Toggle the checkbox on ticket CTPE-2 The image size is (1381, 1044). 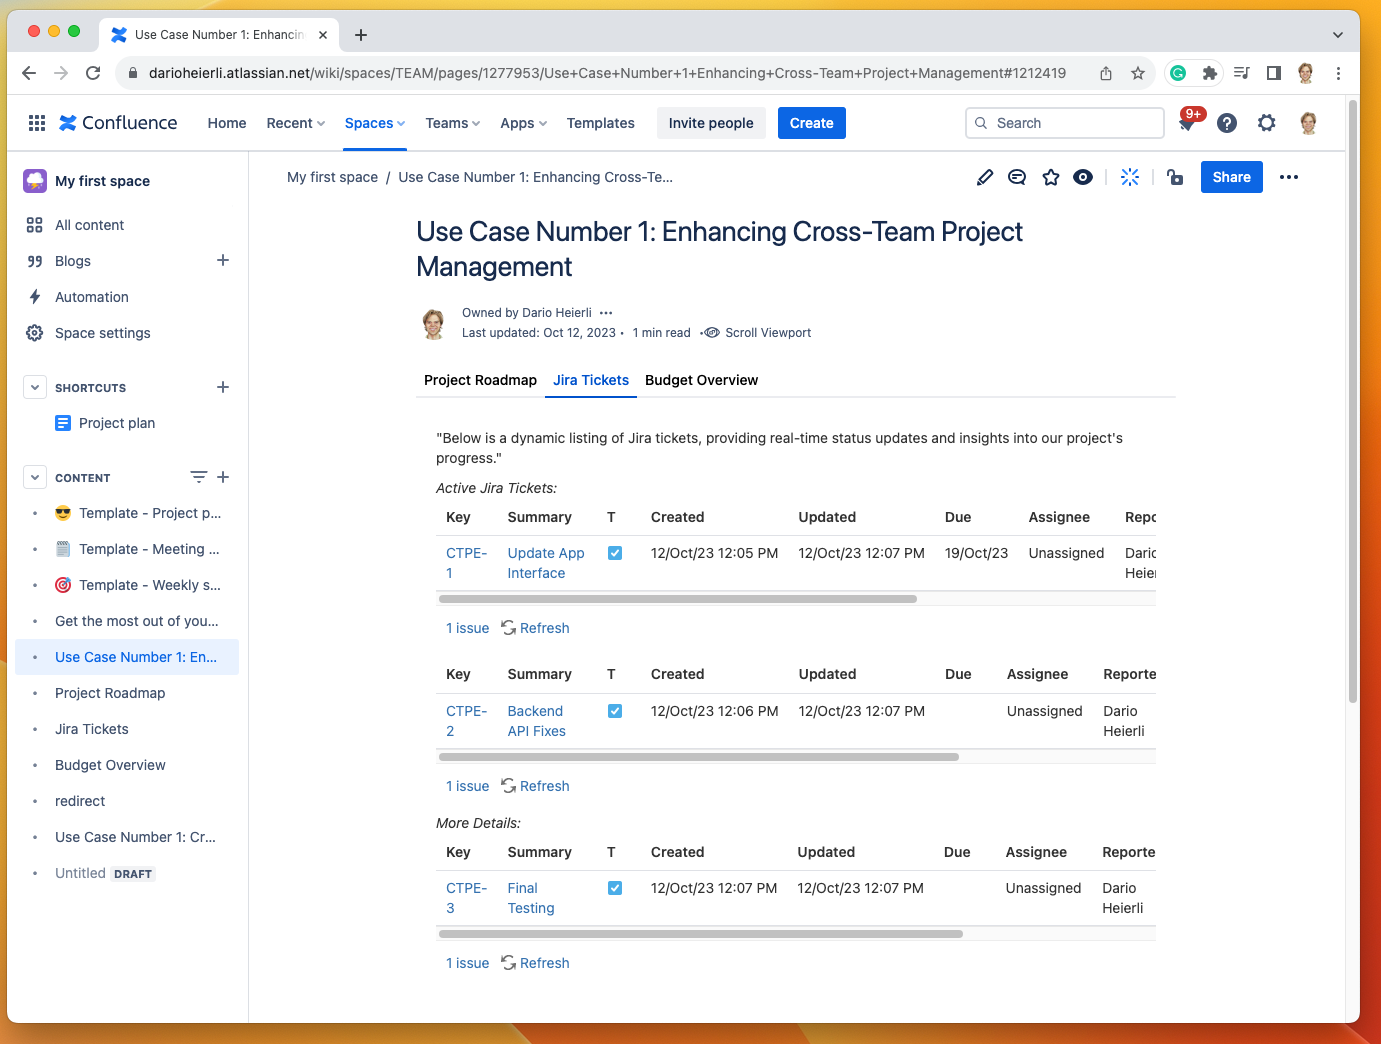click(x=615, y=710)
